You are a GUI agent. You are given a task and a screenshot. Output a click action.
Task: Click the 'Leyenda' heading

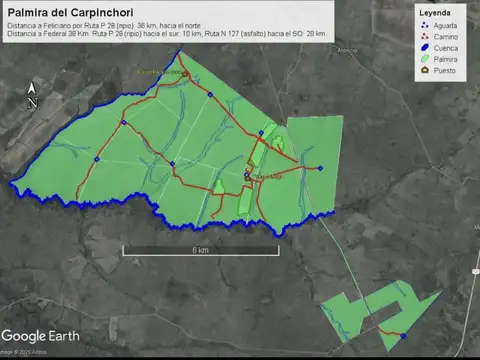435,13
